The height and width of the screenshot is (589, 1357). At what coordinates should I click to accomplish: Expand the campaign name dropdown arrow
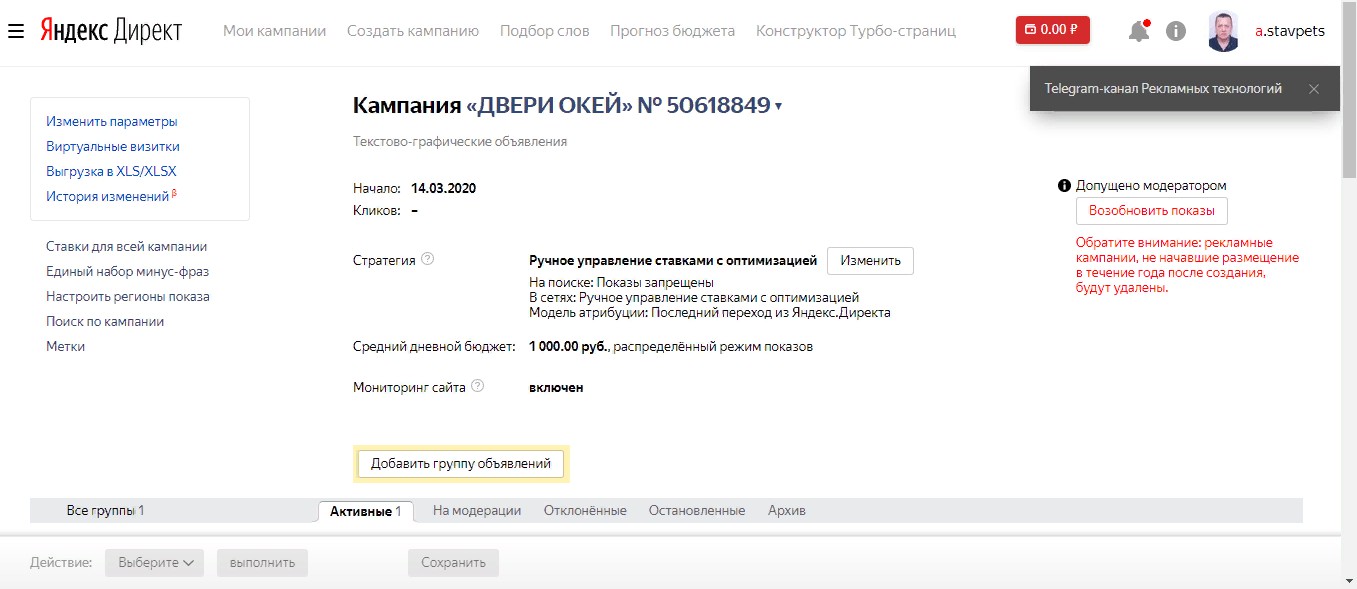pos(779,106)
